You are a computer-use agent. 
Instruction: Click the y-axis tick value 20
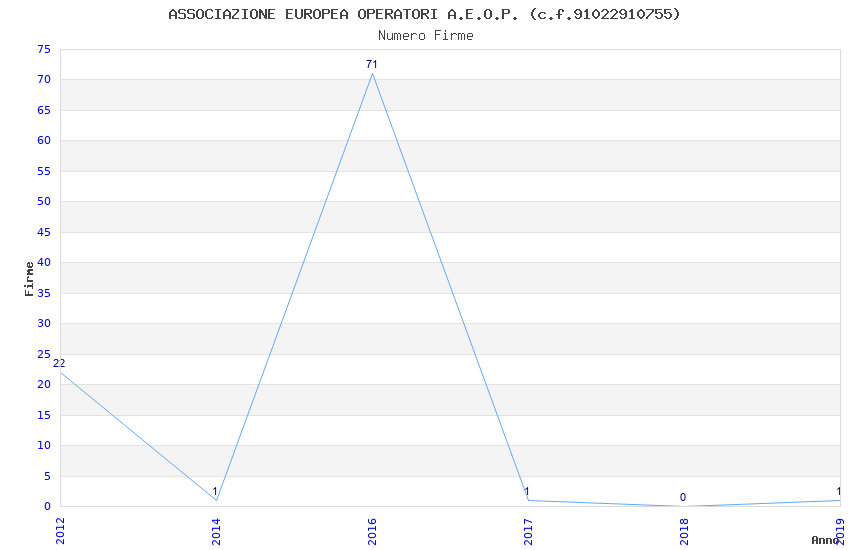[44, 384]
